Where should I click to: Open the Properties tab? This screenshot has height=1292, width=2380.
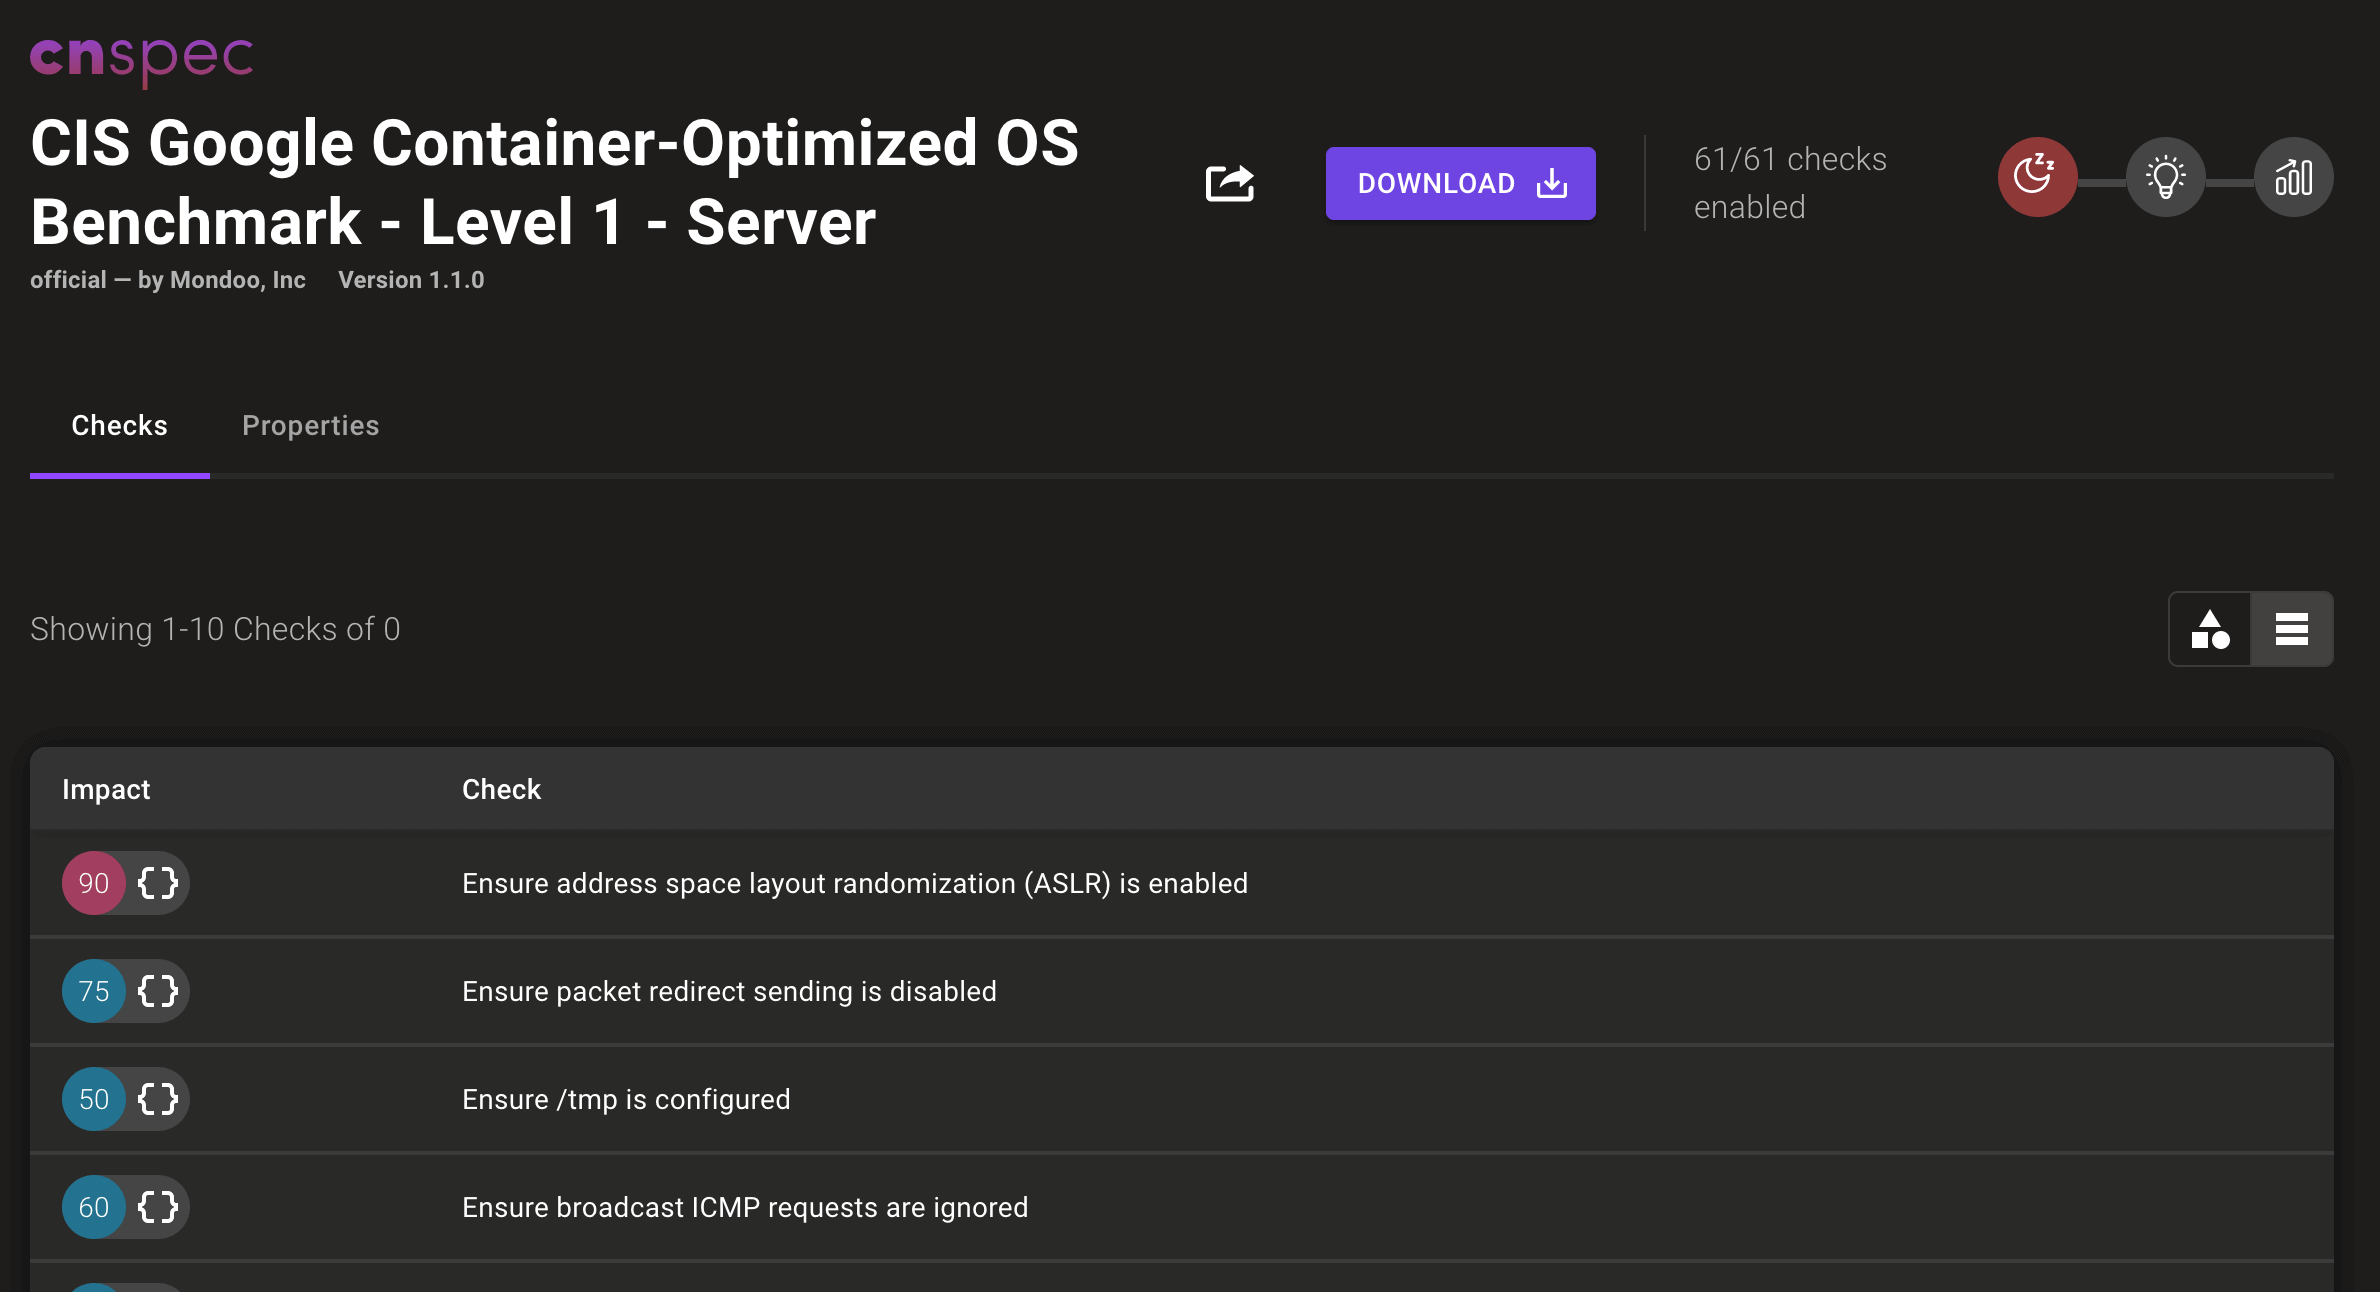point(310,426)
